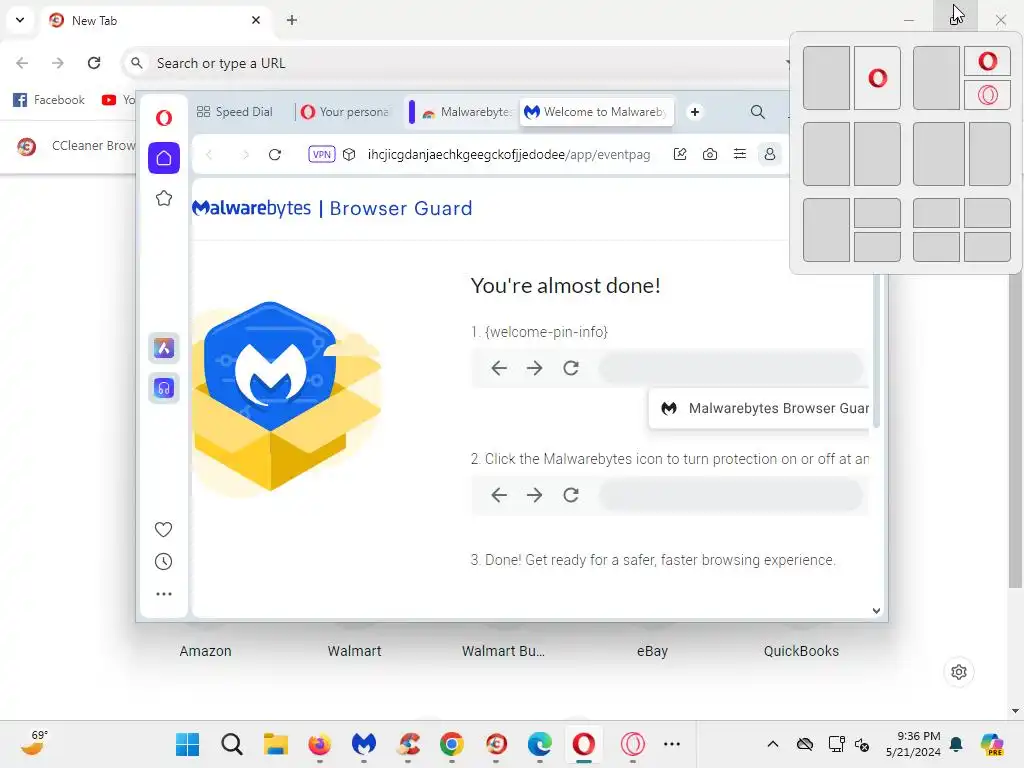Open the YouTube bookmark in CCleaner Browser
The height and width of the screenshot is (768, 1024).
118,100
